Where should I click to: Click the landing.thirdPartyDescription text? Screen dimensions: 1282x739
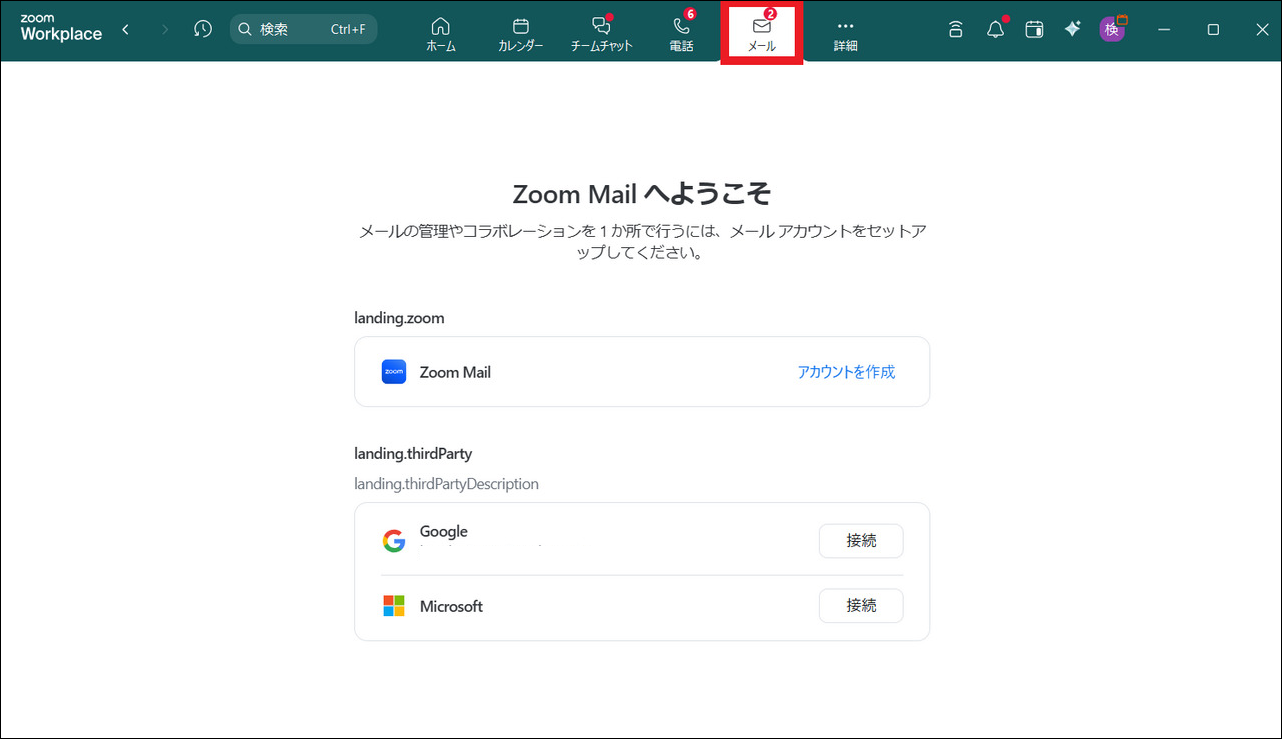pos(446,484)
